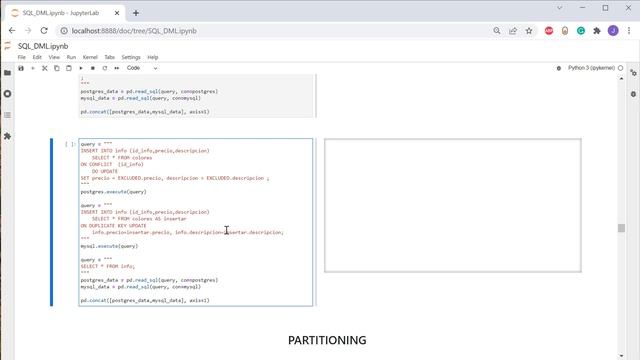Image resolution: width=640 pixels, height=360 pixels.
Task: Click the line mysql.execute(query) in the active cell
Action: 109,246
